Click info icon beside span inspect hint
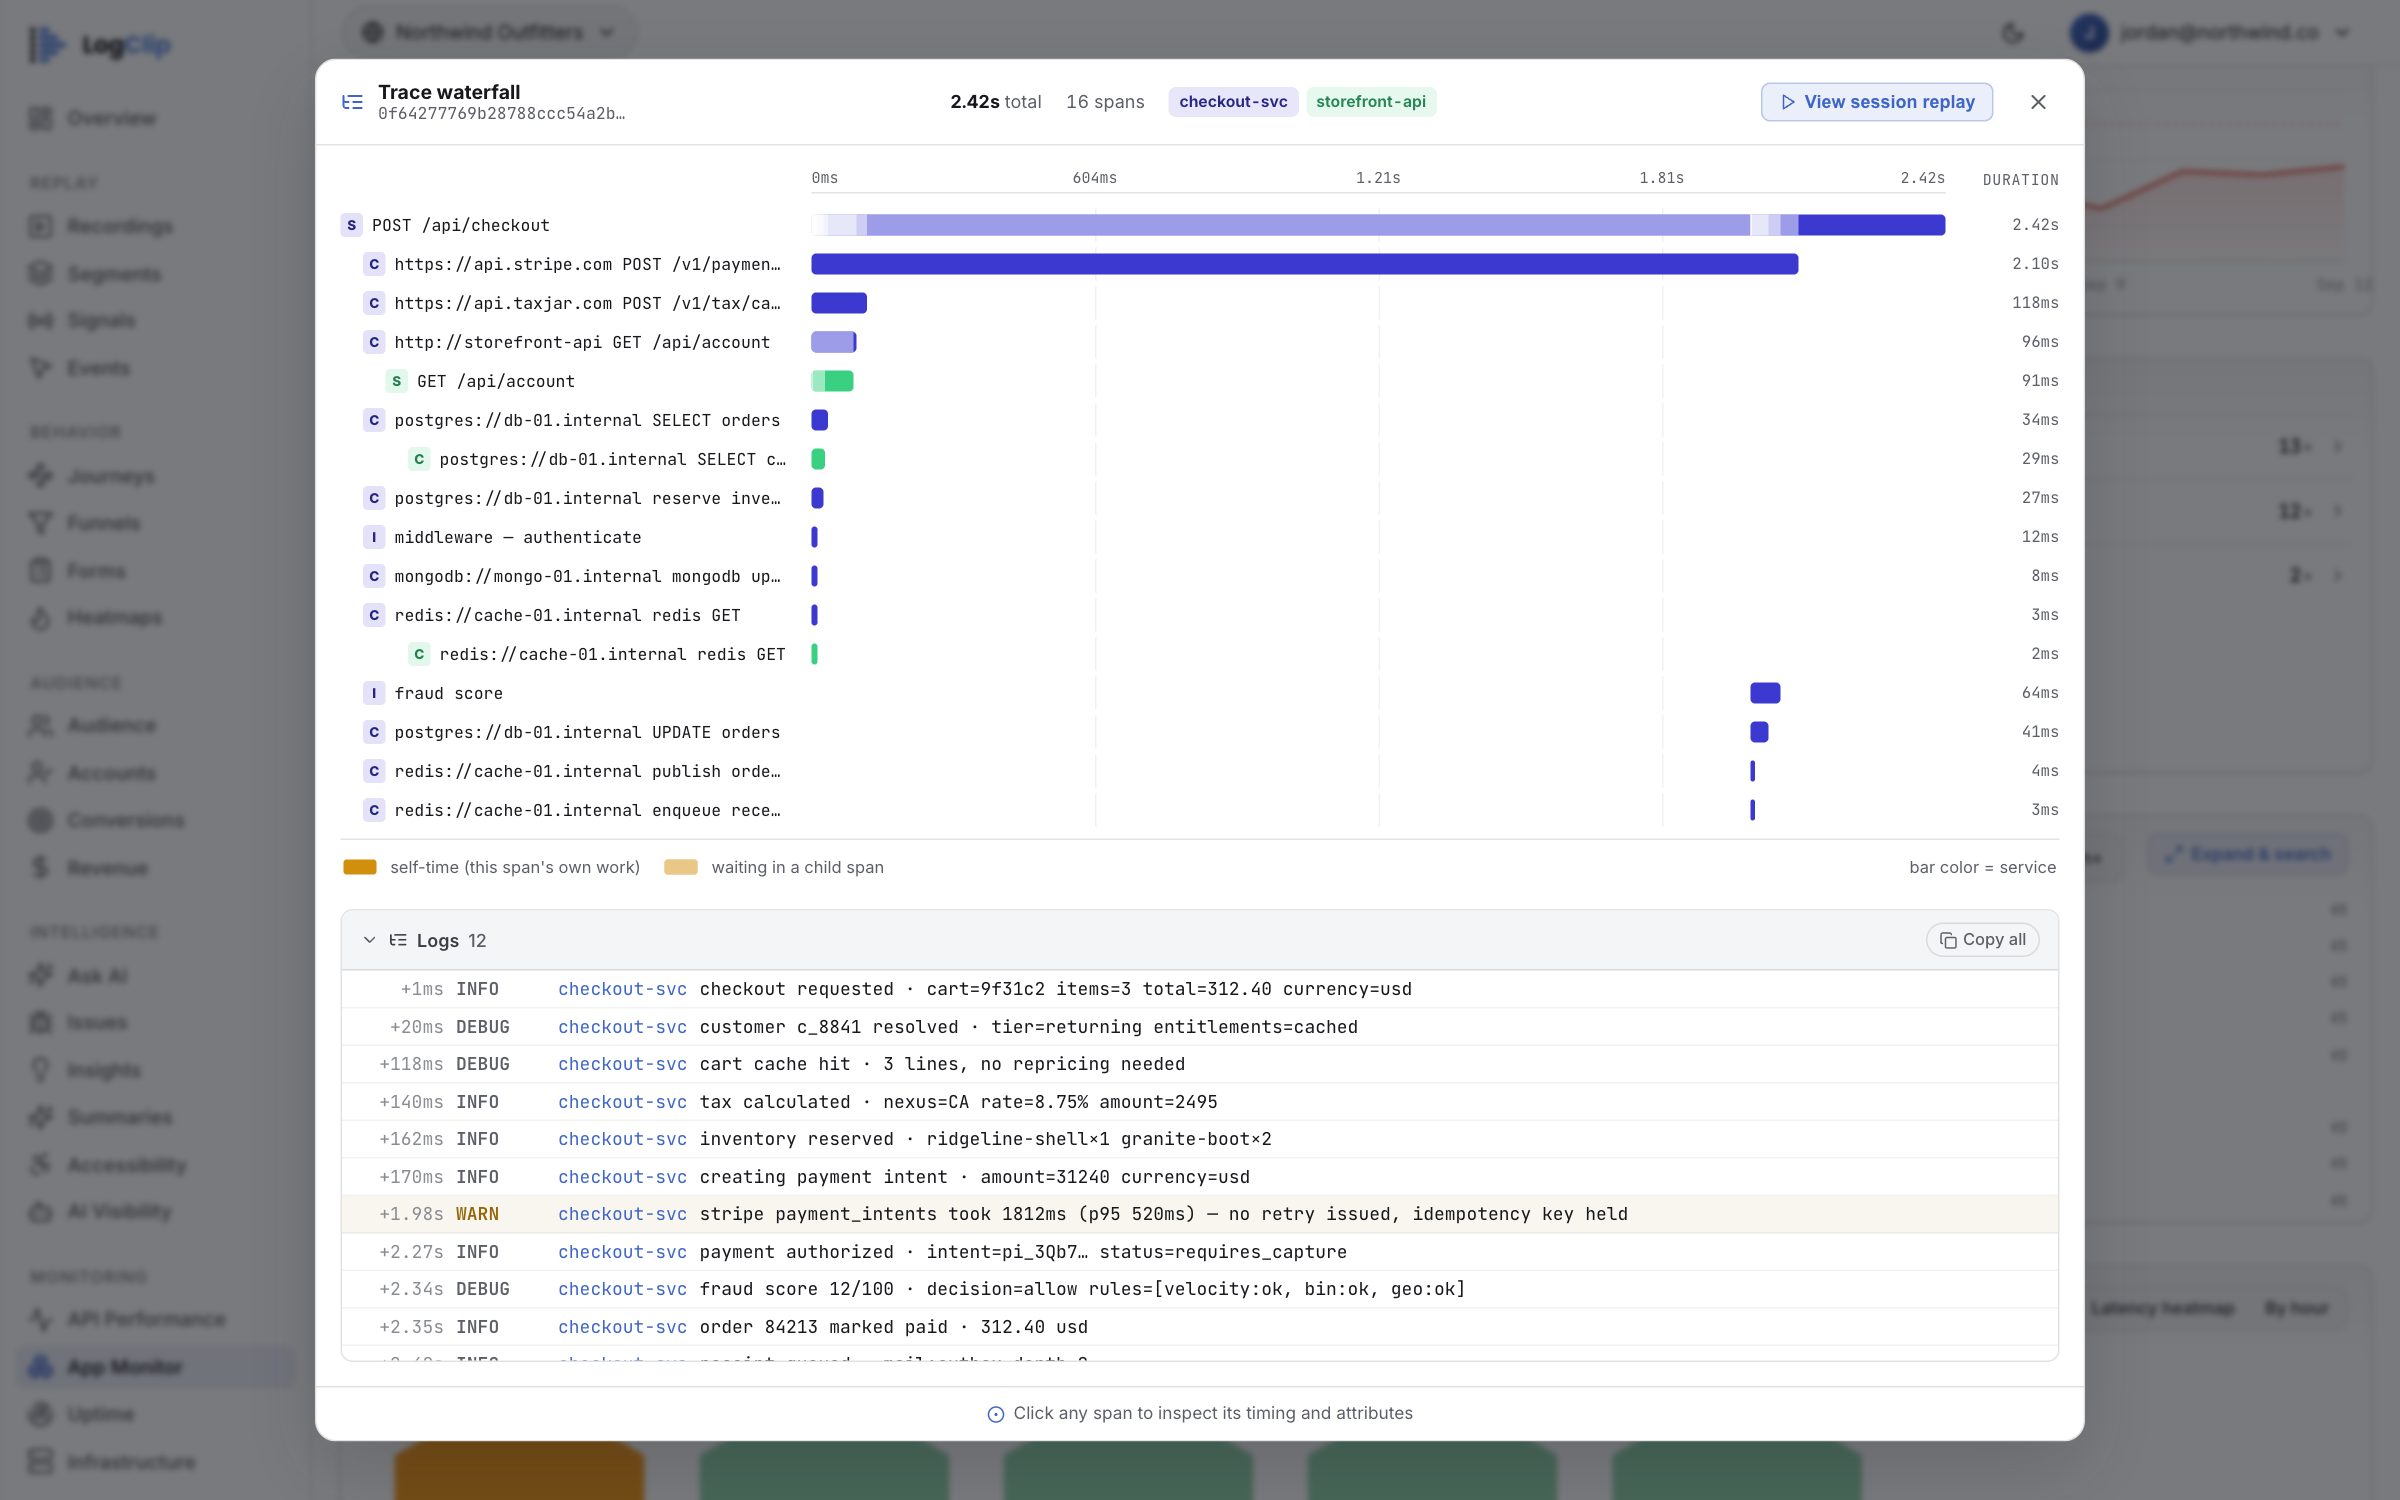2400x1500 pixels. coord(996,1414)
